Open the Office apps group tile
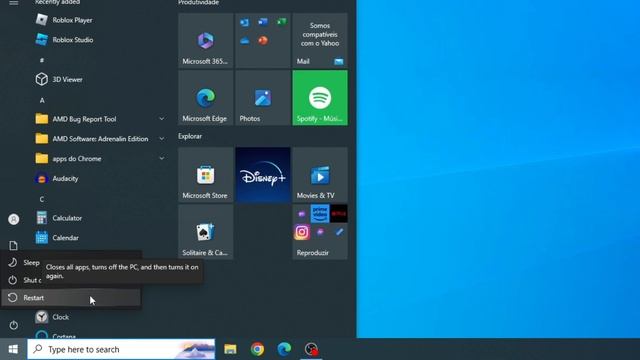 pos(263,40)
